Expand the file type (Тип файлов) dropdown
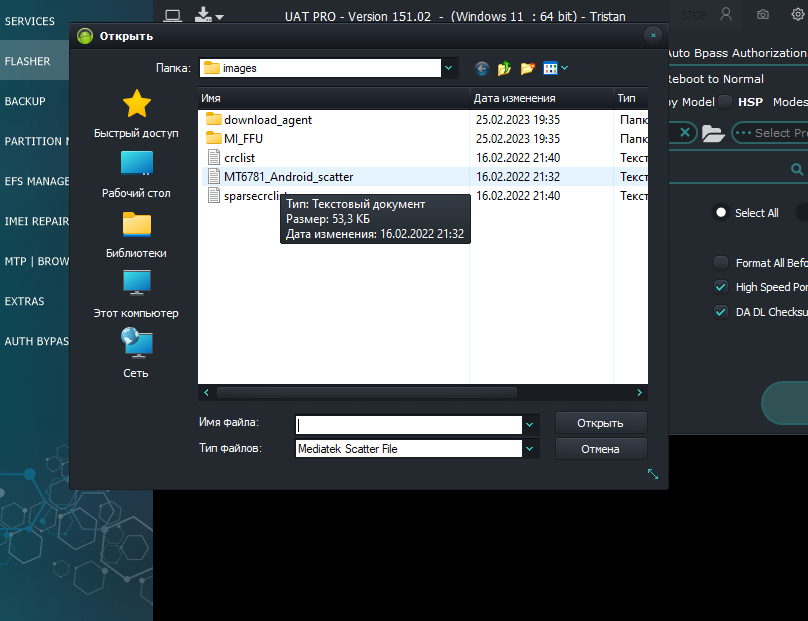This screenshot has height=621, width=808. pos(529,449)
